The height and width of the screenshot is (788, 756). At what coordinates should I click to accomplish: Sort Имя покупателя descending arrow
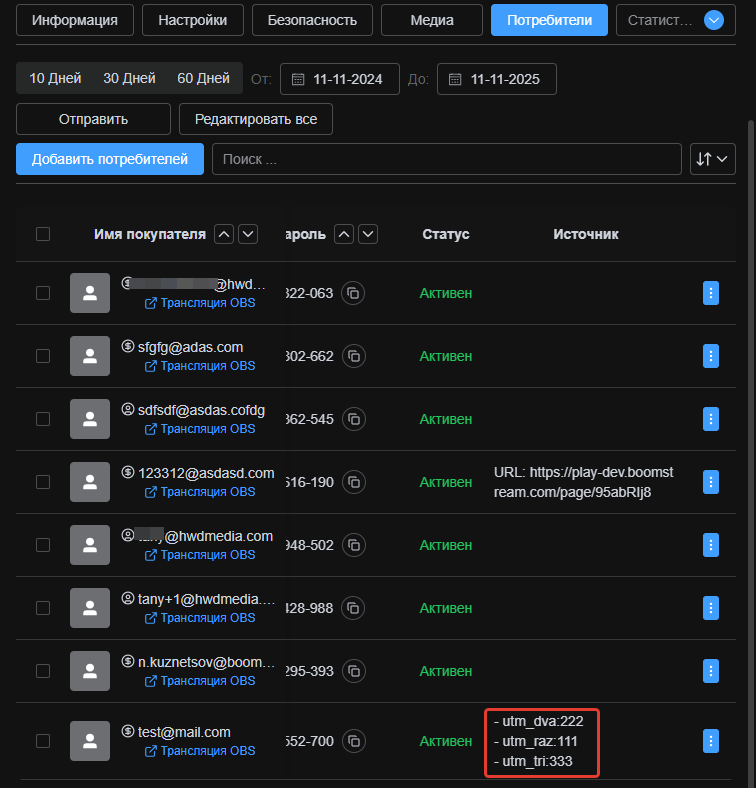coord(248,234)
